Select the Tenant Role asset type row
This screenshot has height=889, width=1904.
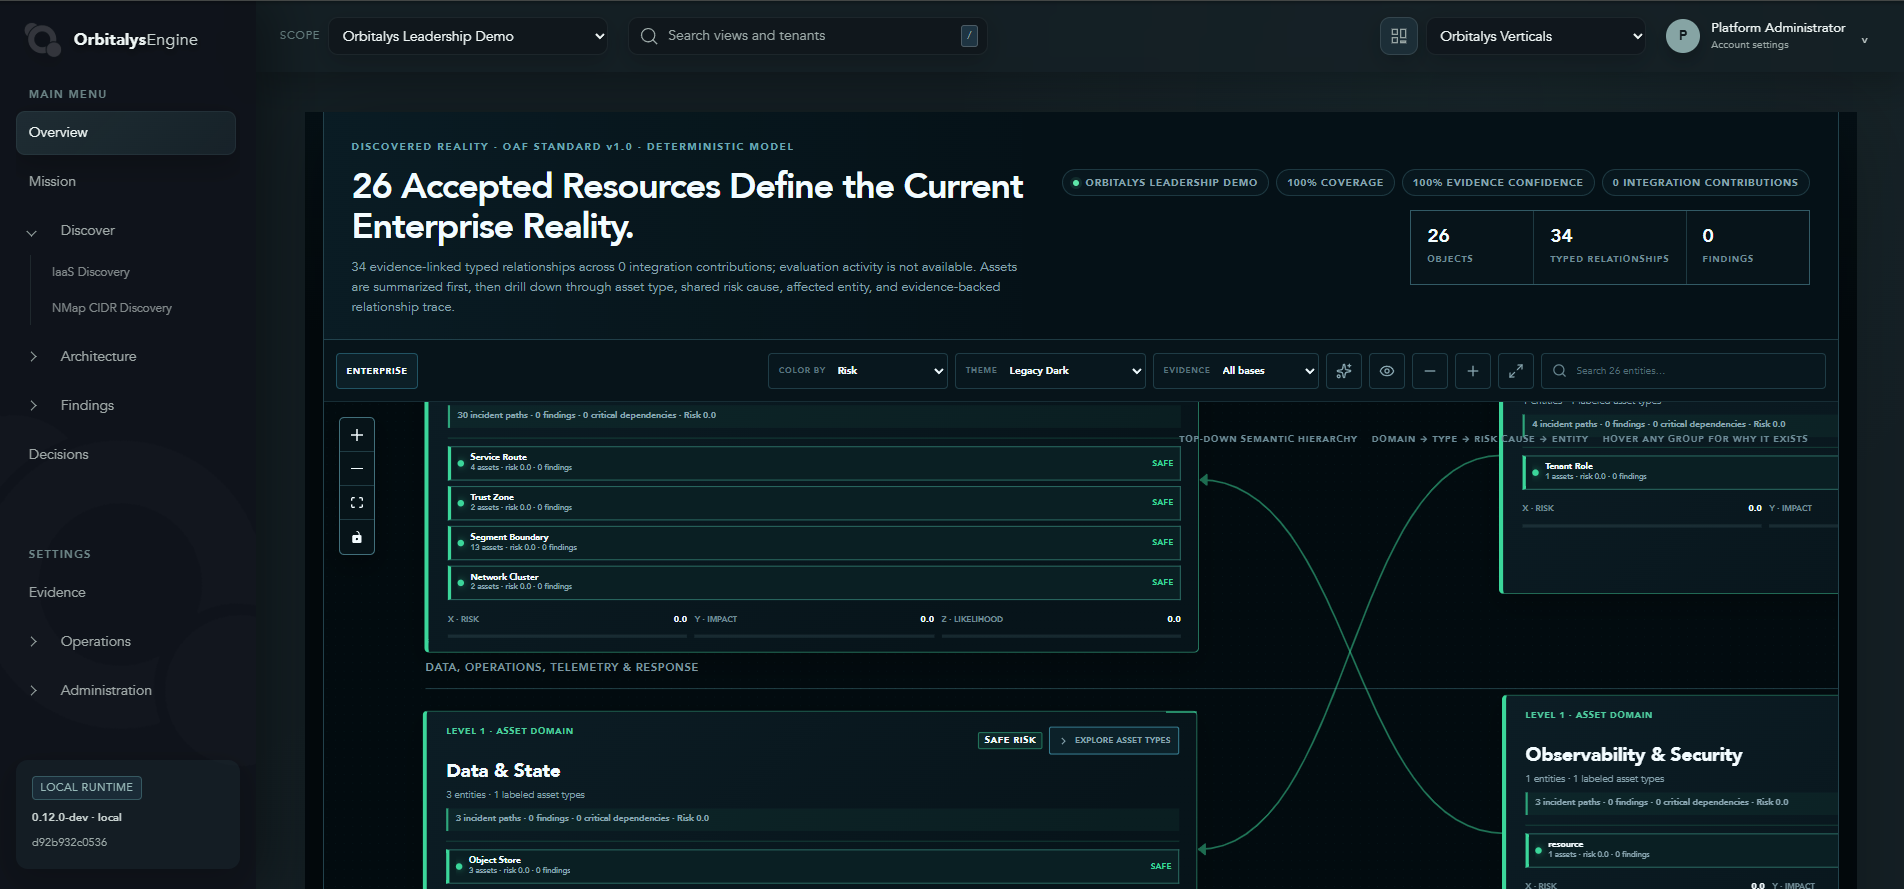(1681, 472)
